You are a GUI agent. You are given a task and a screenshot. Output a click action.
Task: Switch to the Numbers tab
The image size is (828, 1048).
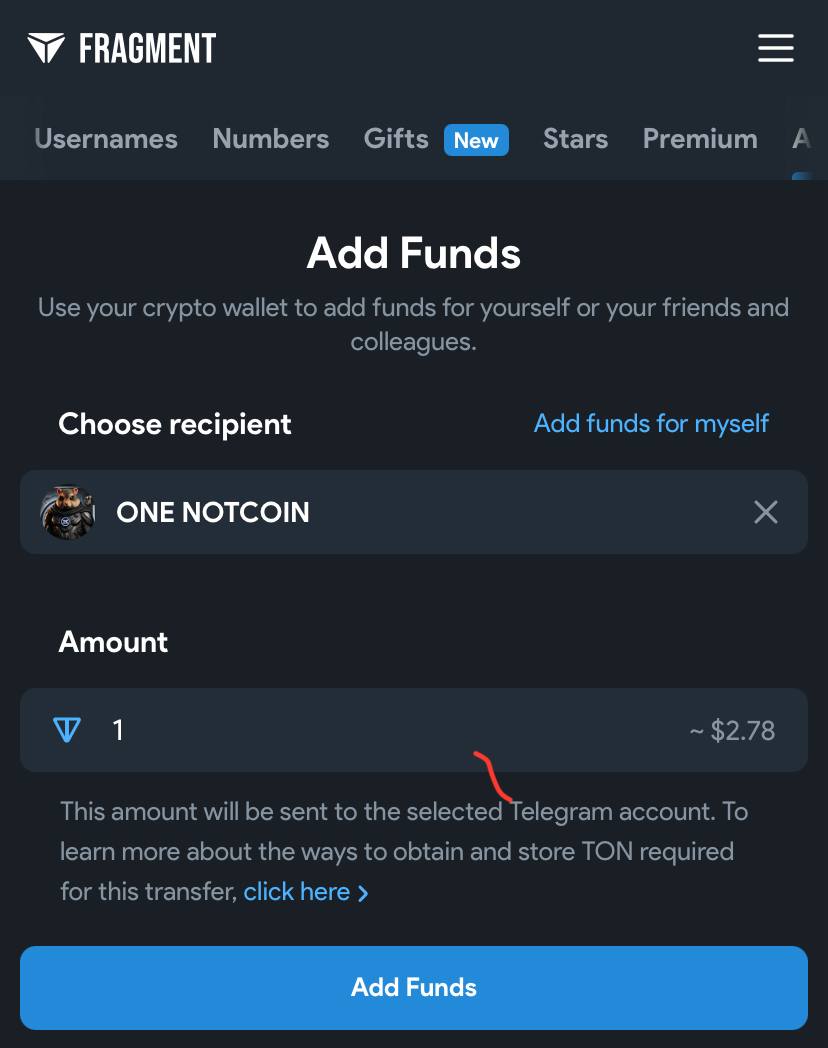pyautogui.click(x=271, y=139)
